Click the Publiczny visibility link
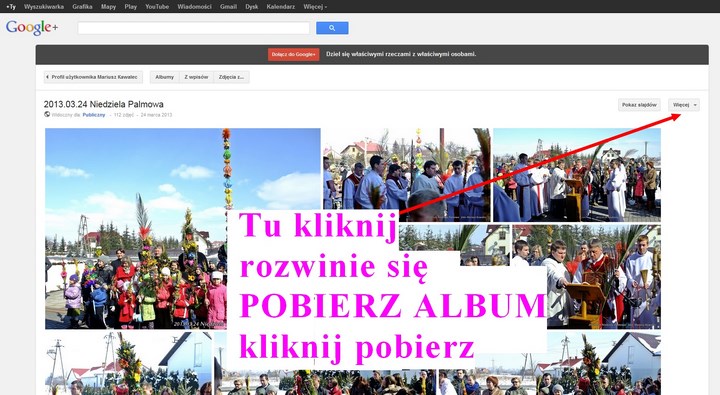Screen dimensions: 720x395 pos(94,115)
